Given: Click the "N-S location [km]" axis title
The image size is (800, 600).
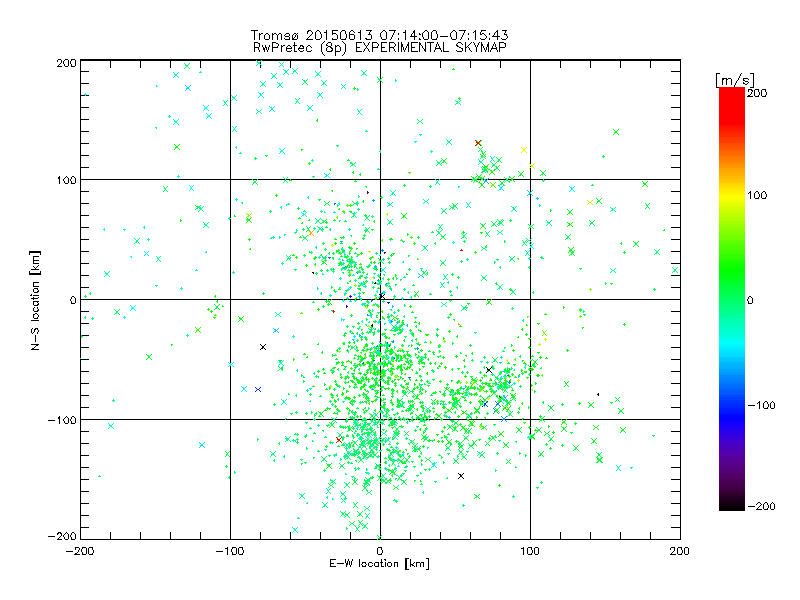Looking at the screenshot, I should point(35,300).
